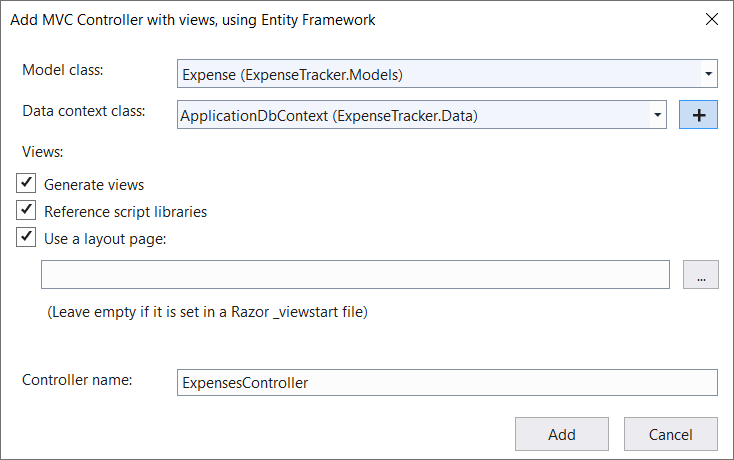Click the "Reference script libraries" label text
Image resolution: width=734 pixels, height=460 pixels.
pos(125,212)
